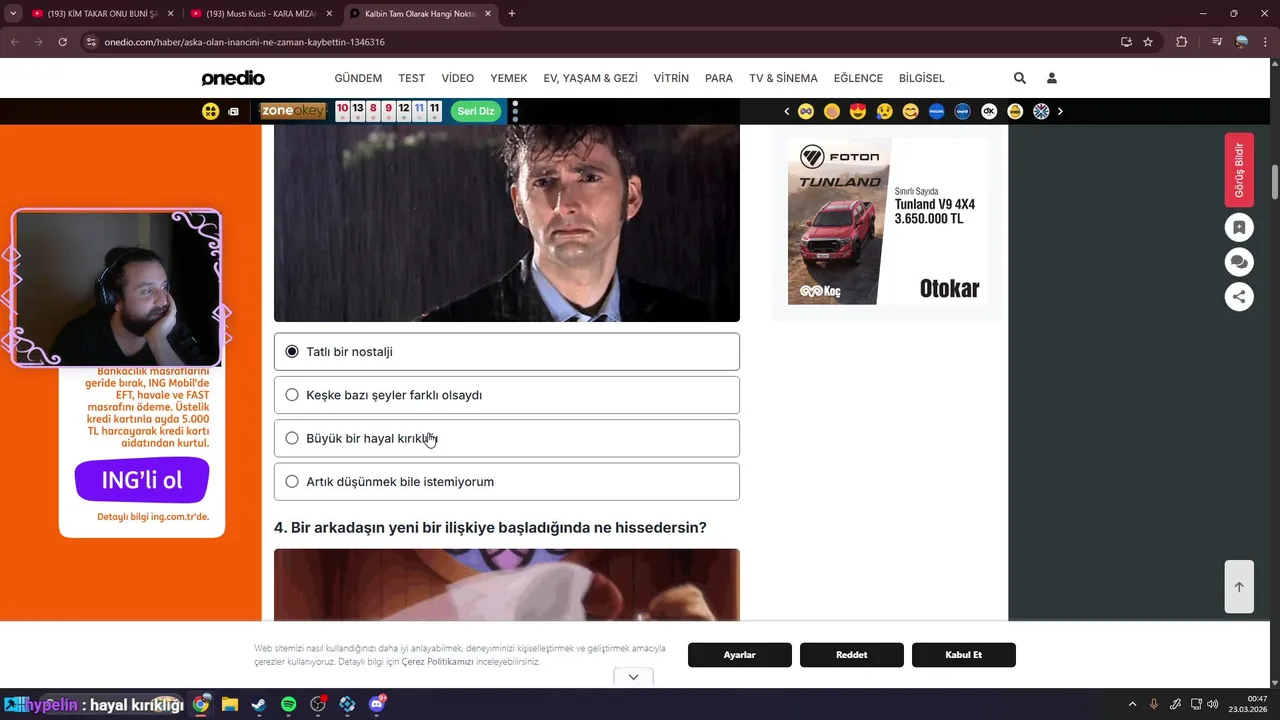Image resolution: width=1280 pixels, height=720 pixels.
Task: Open VİDEO menu
Action: (458, 78)
